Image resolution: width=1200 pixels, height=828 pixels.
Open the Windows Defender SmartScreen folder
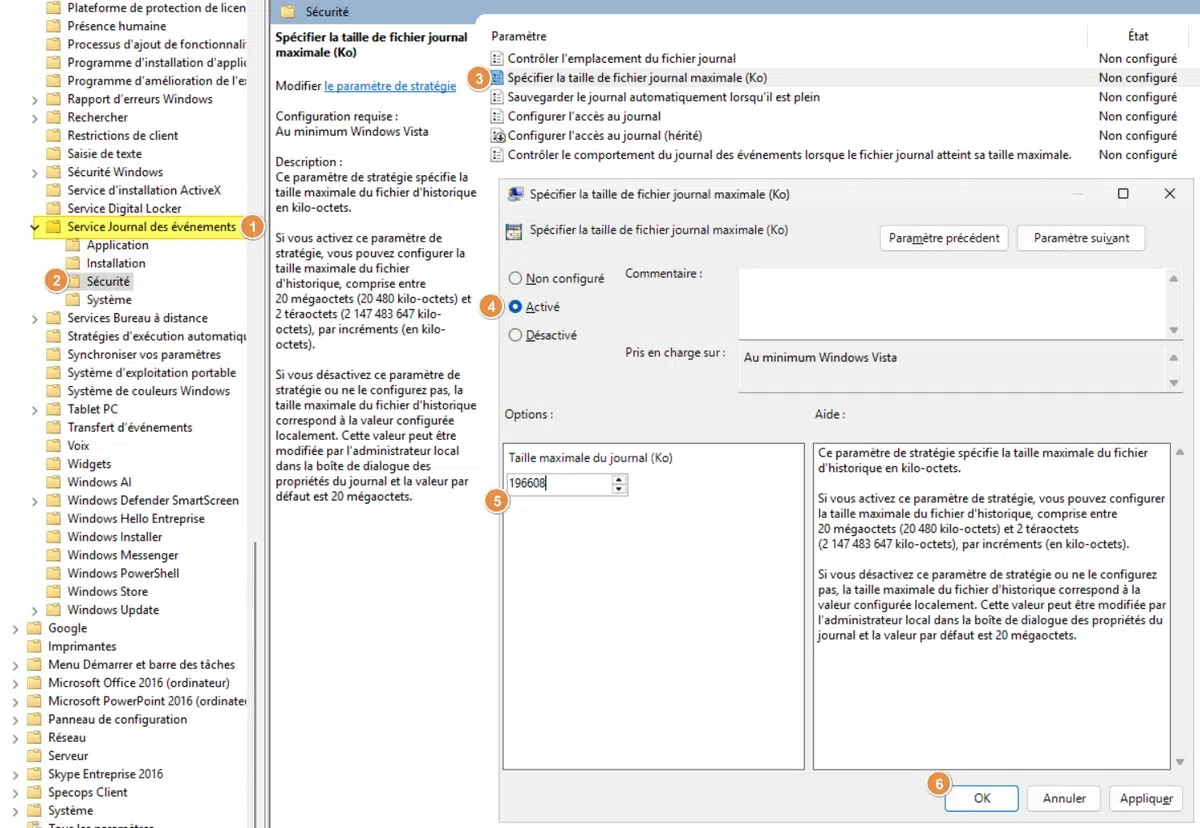[153, 500]
